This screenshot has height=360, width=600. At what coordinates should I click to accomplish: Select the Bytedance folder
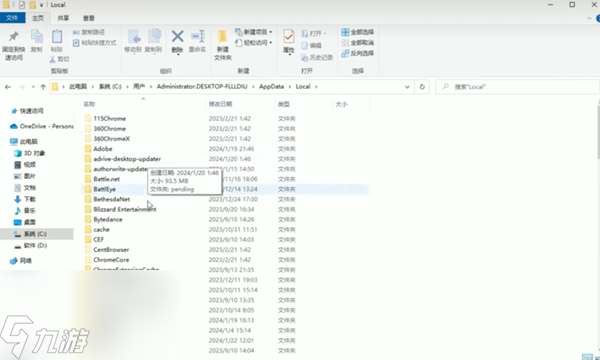(x=108, y=219)
